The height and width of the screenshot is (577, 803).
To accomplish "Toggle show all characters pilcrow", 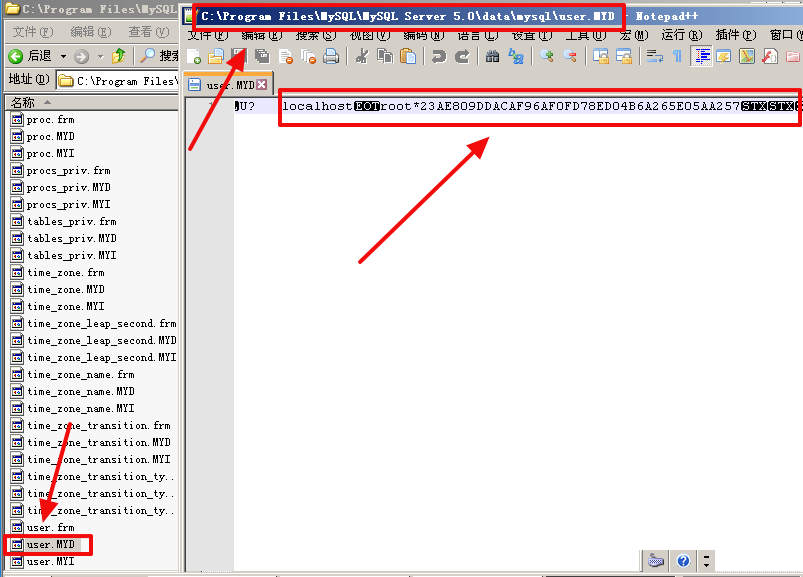I will click(x=678, y=56).
